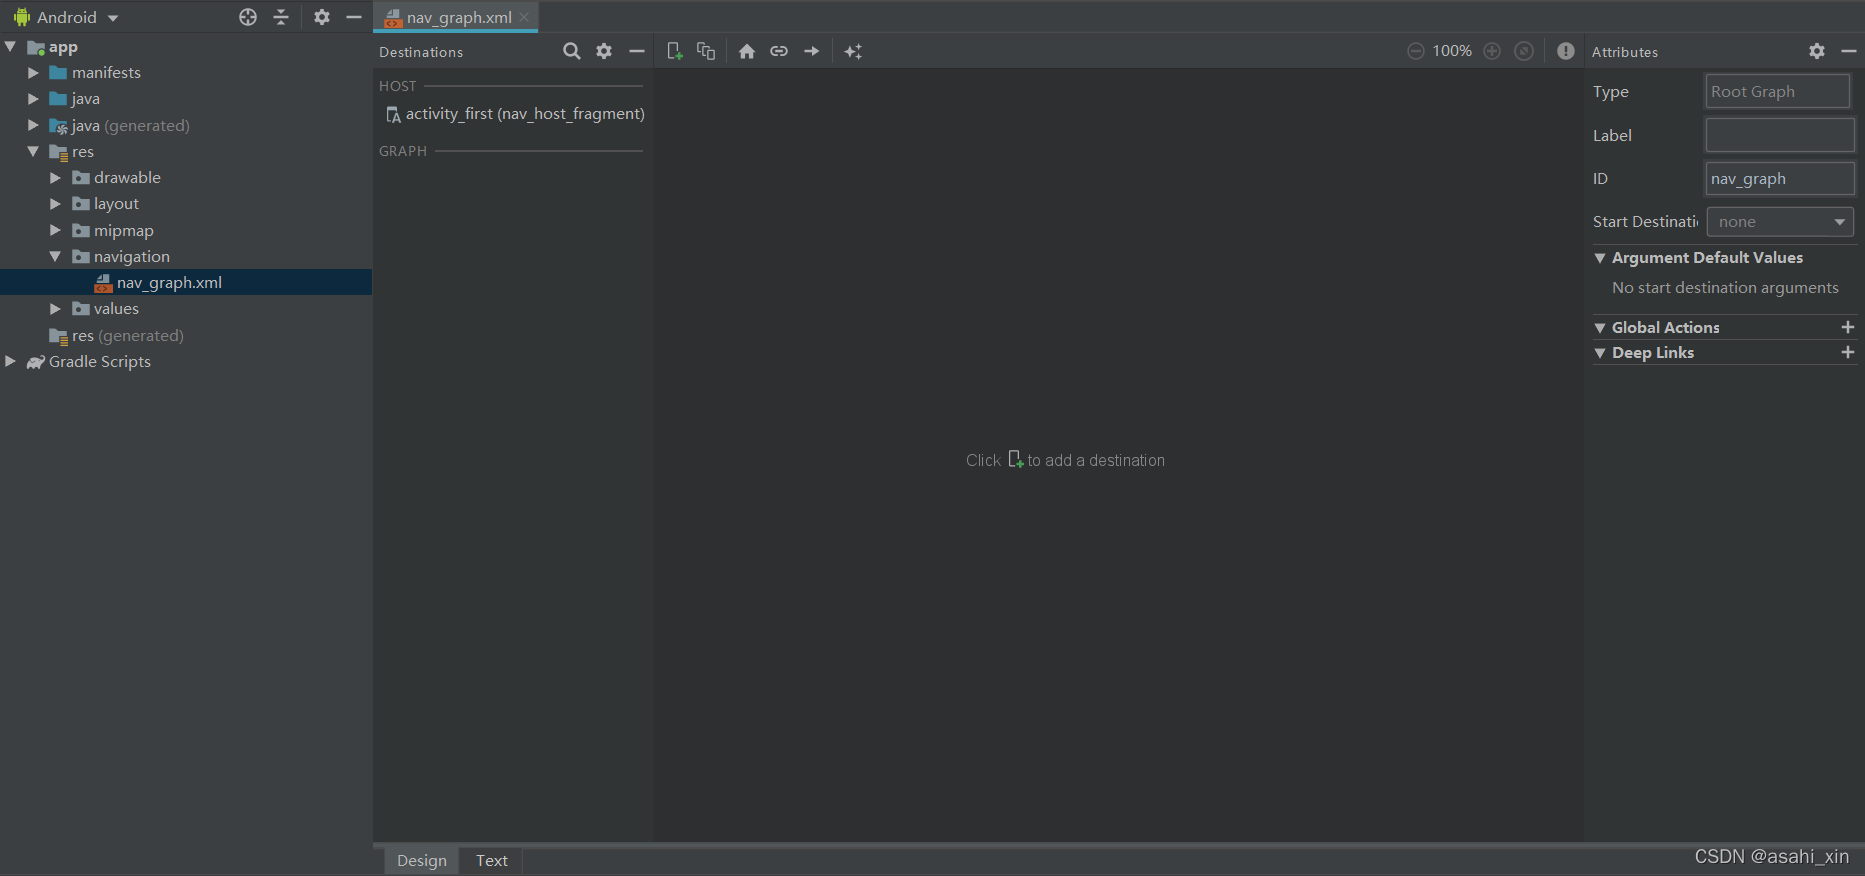Collapse the Global Actions section

1600,328
